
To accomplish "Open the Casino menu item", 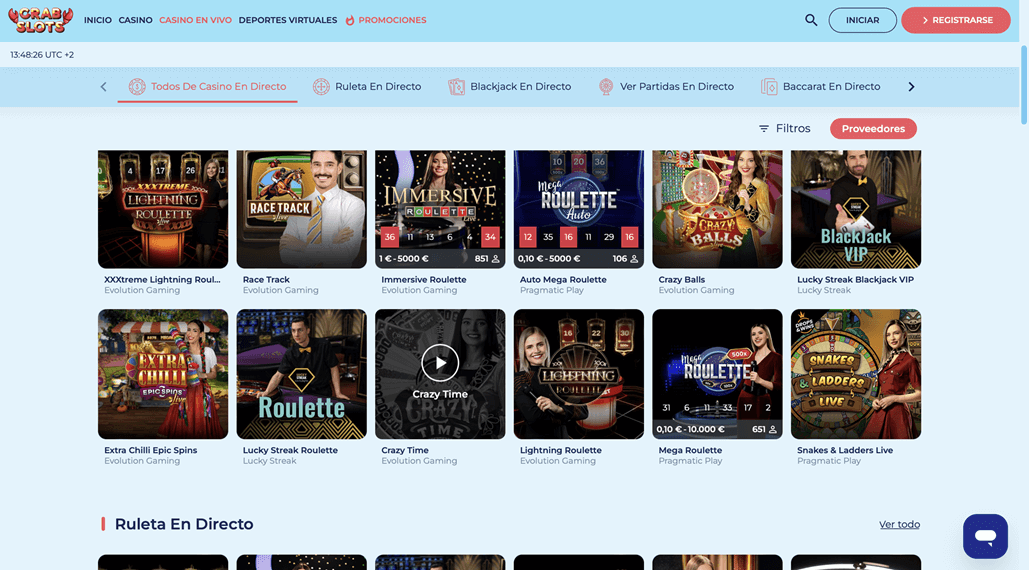I will (x=135, y=20).
